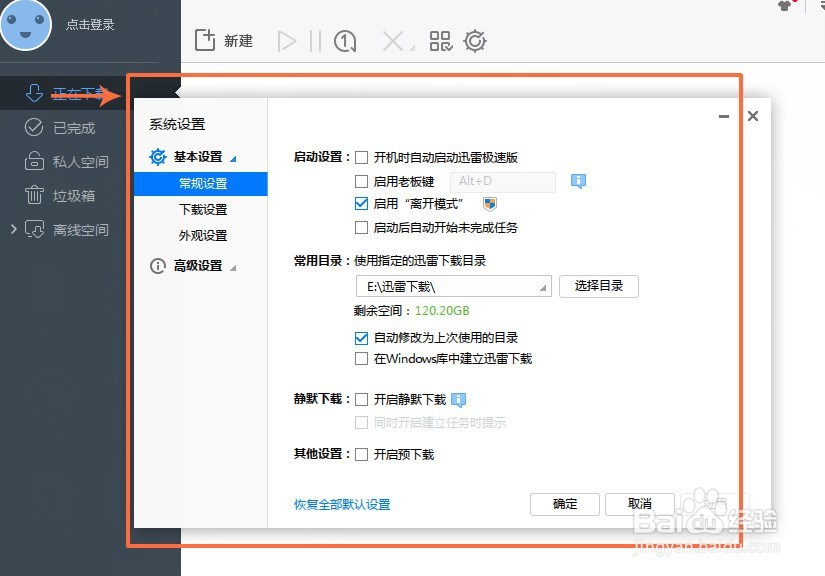Expand the 高级设置 triangle arrow
The width and height of the screenshot is (825, 576).
pyautogui.click(x=233, y=268)
